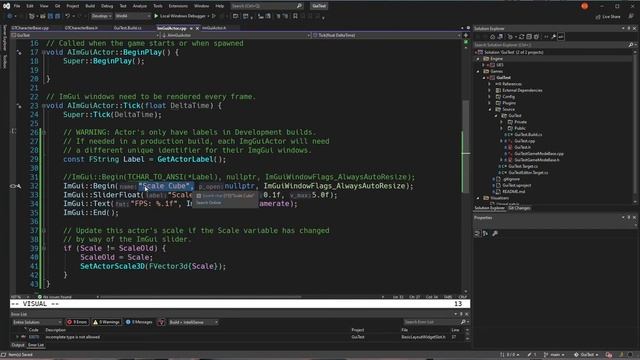The width and height of the screenshot is (640, 360).
Task: Click the Save All toolbar icon
Action: coord(58,16)
